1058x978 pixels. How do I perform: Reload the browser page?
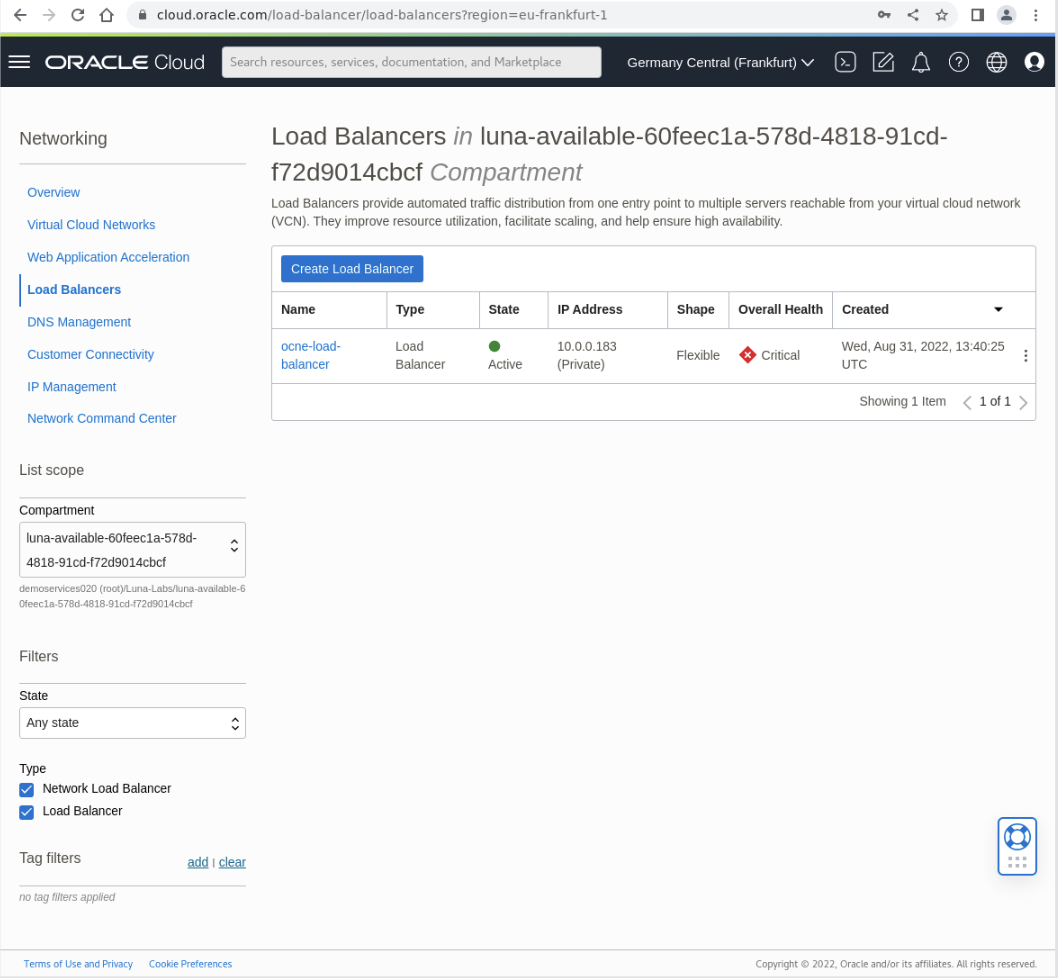tap(78, 15)
